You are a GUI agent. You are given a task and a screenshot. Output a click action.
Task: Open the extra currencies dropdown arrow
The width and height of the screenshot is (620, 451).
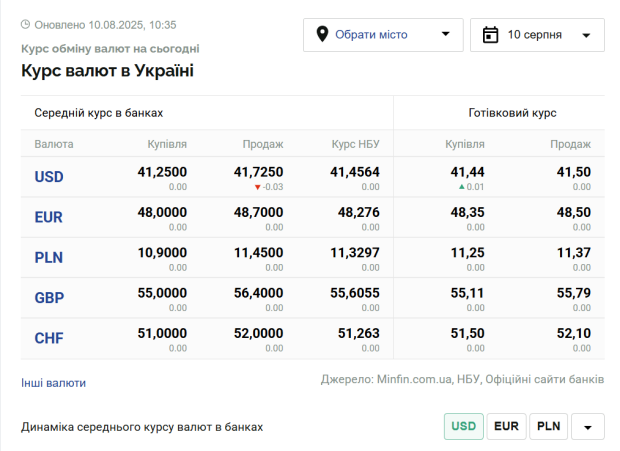(588, 426)
